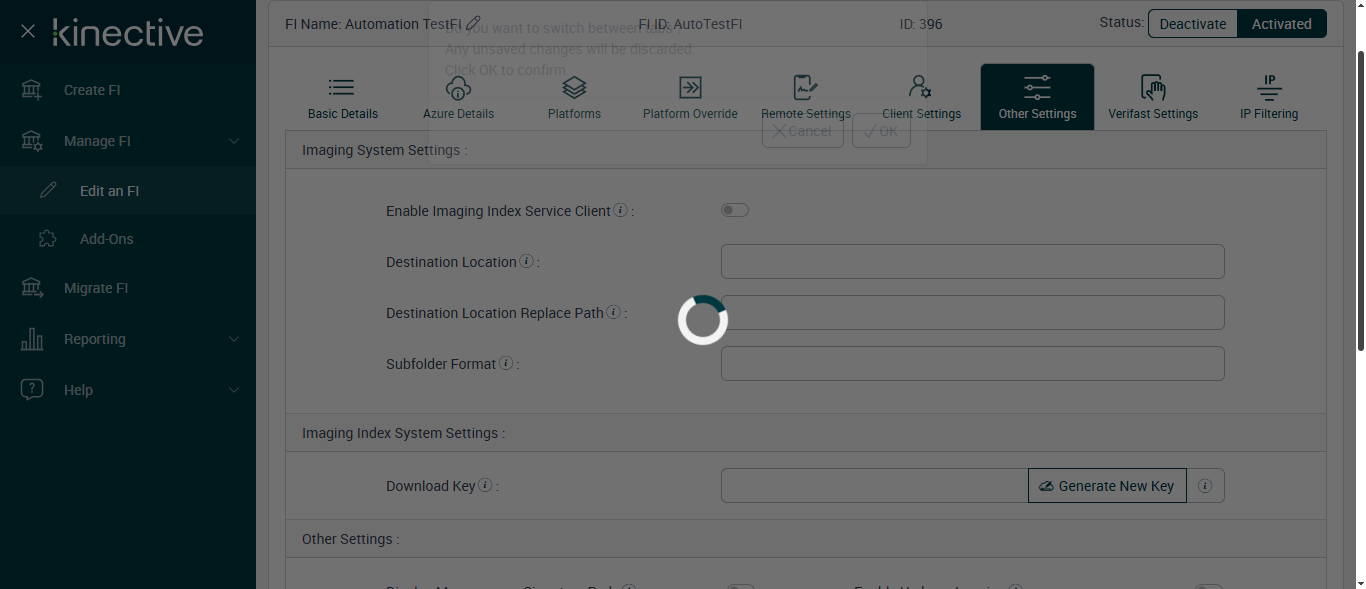Image resolution: width=1366 pixels, height=589 pixels.
Task: Click the Destination Location Replace Path field
Action: click(973, 312)
